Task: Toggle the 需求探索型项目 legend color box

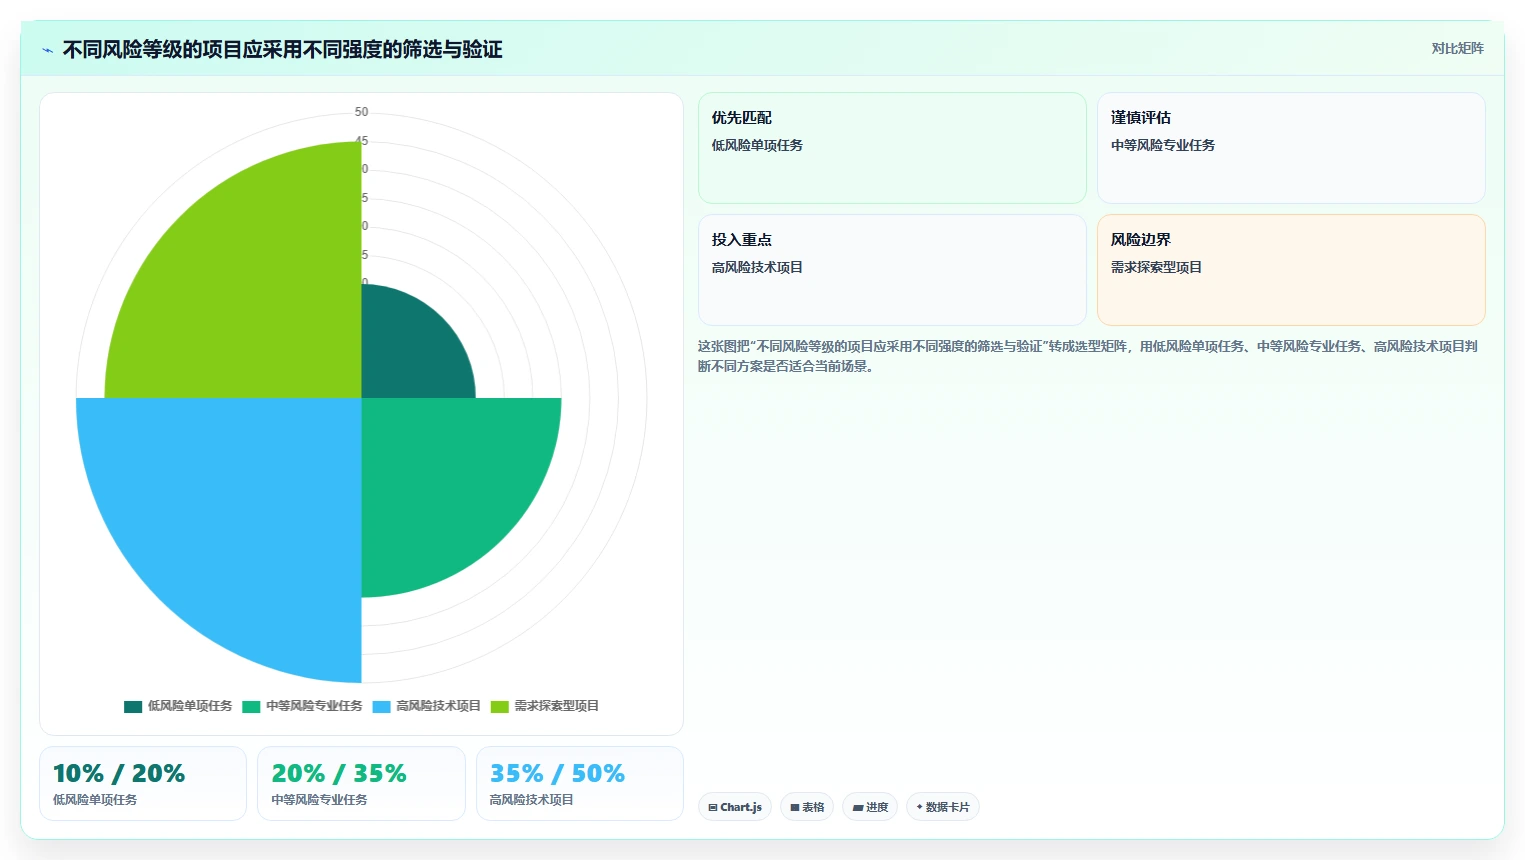Action: [x=500, y=706]
